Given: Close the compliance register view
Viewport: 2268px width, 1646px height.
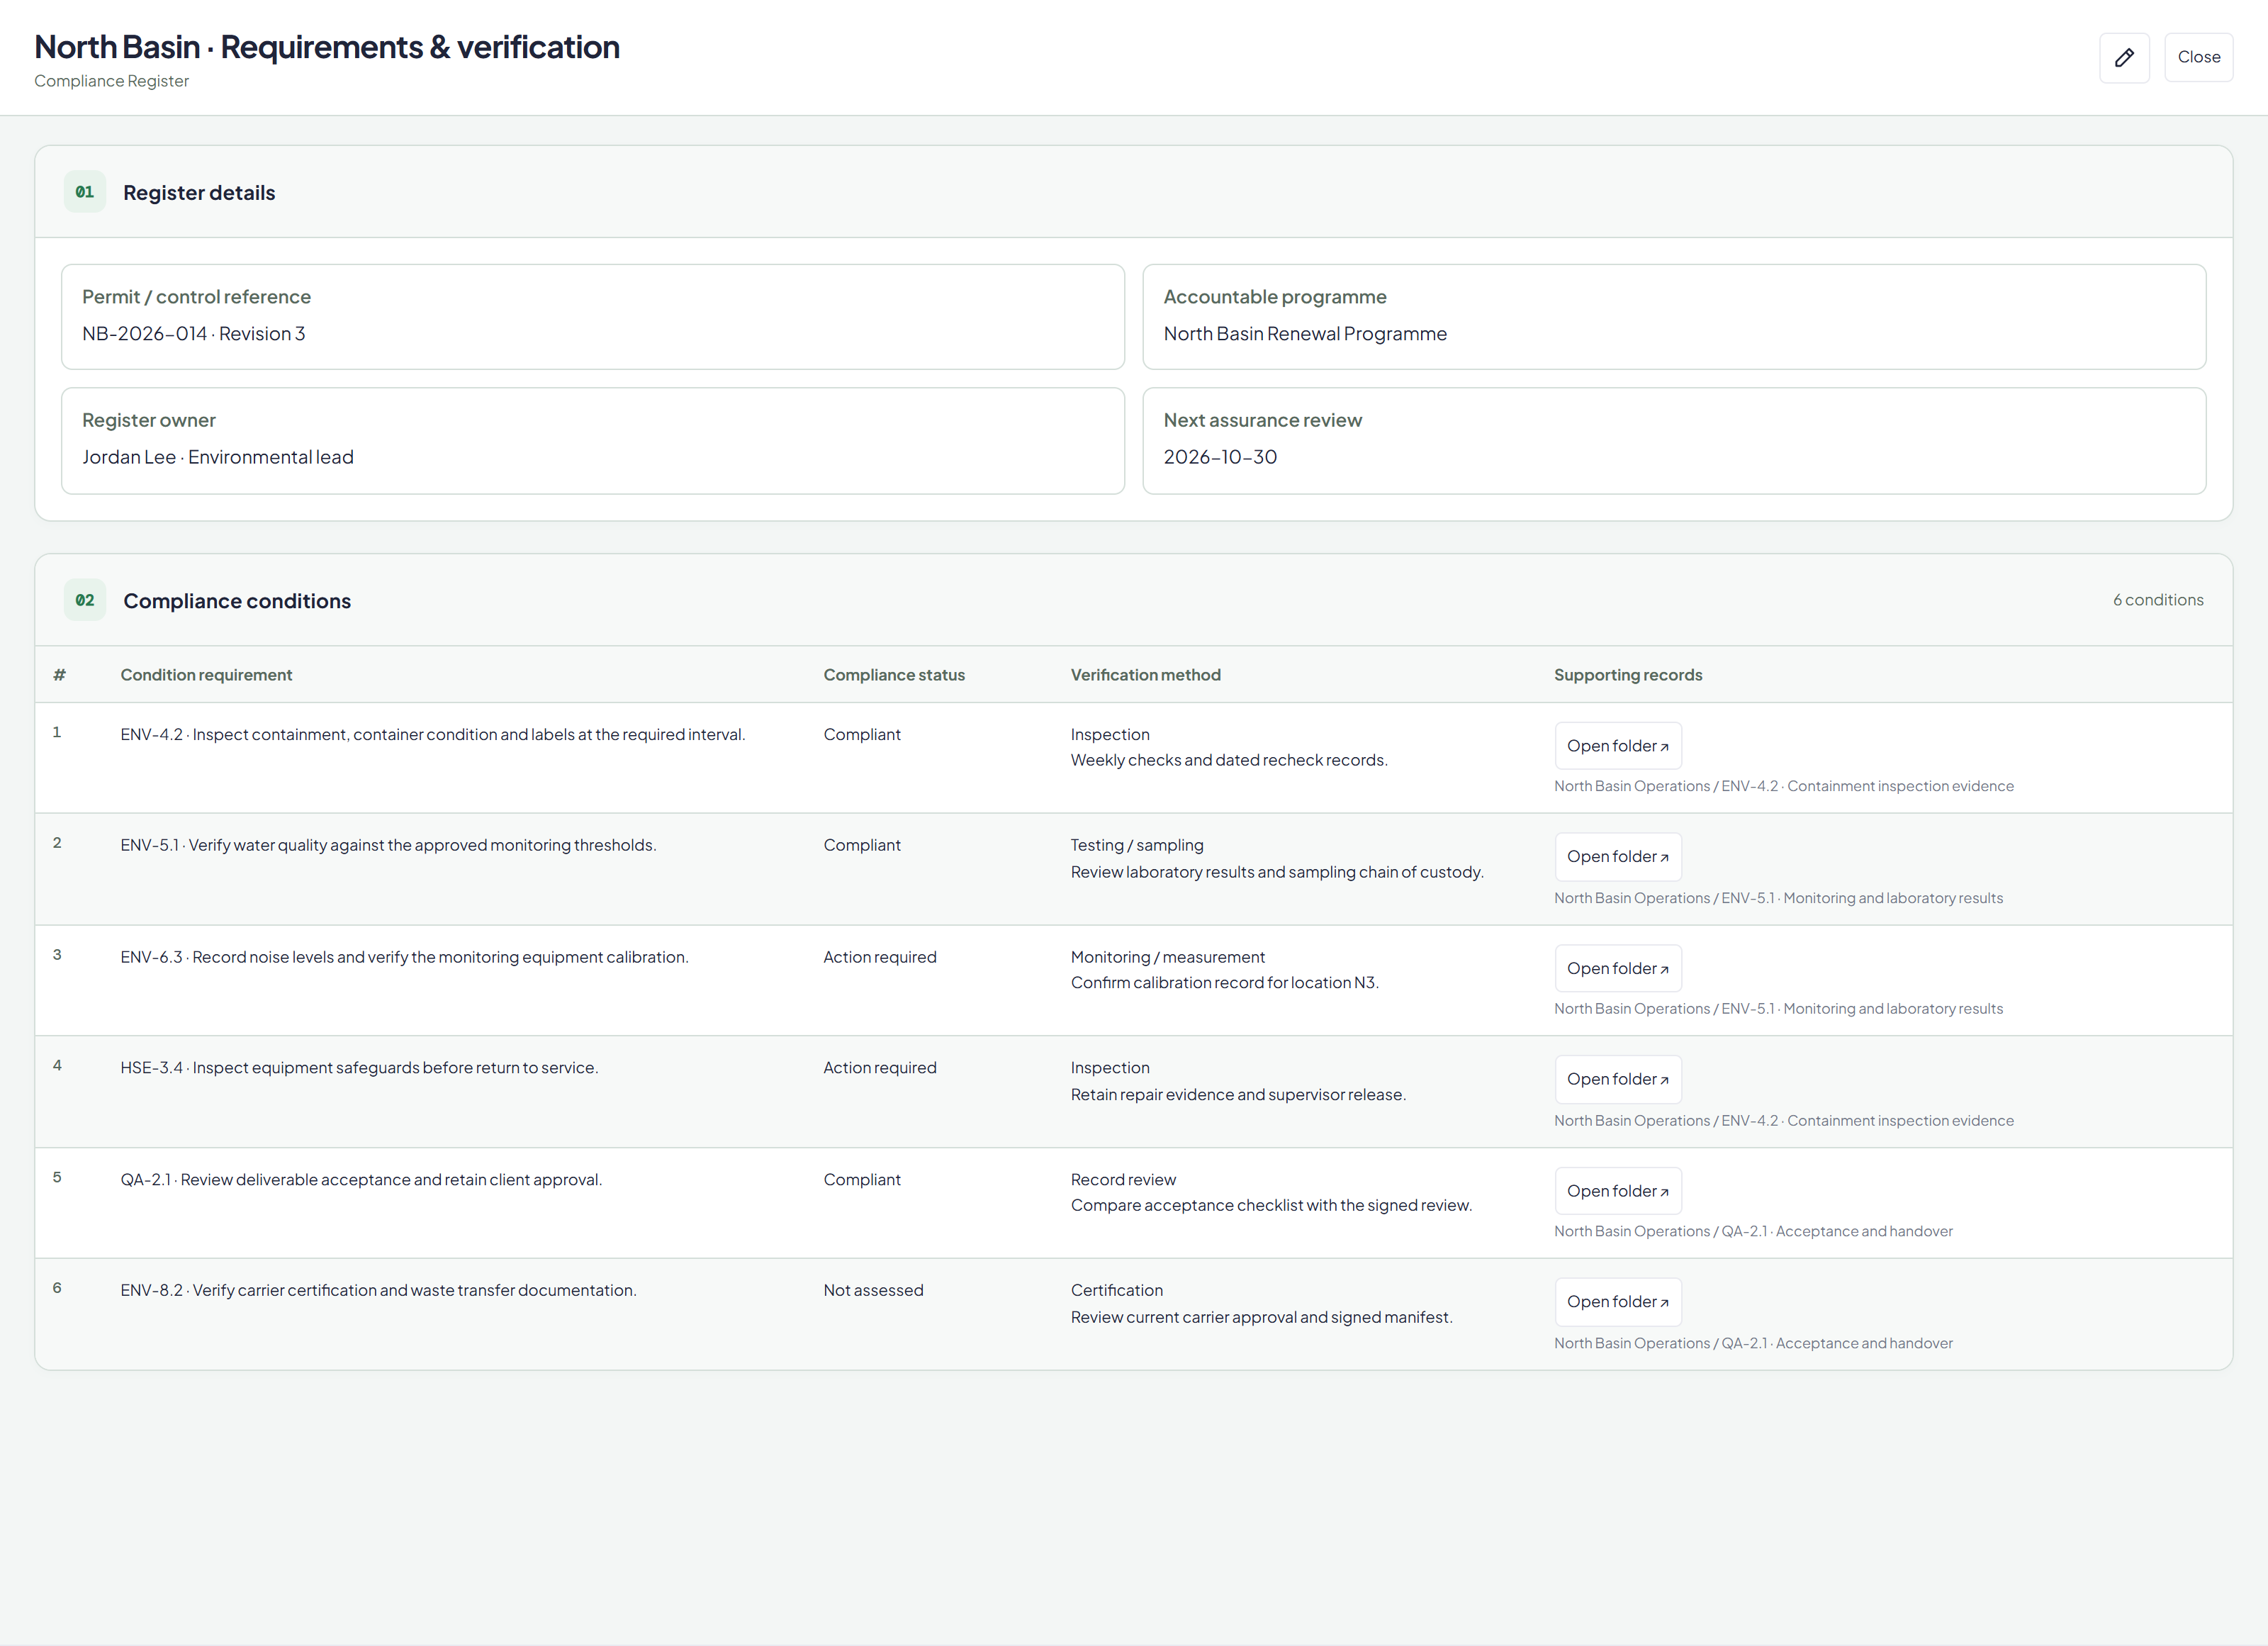Looking at the screenshot, I should (x=2198, y=57).
